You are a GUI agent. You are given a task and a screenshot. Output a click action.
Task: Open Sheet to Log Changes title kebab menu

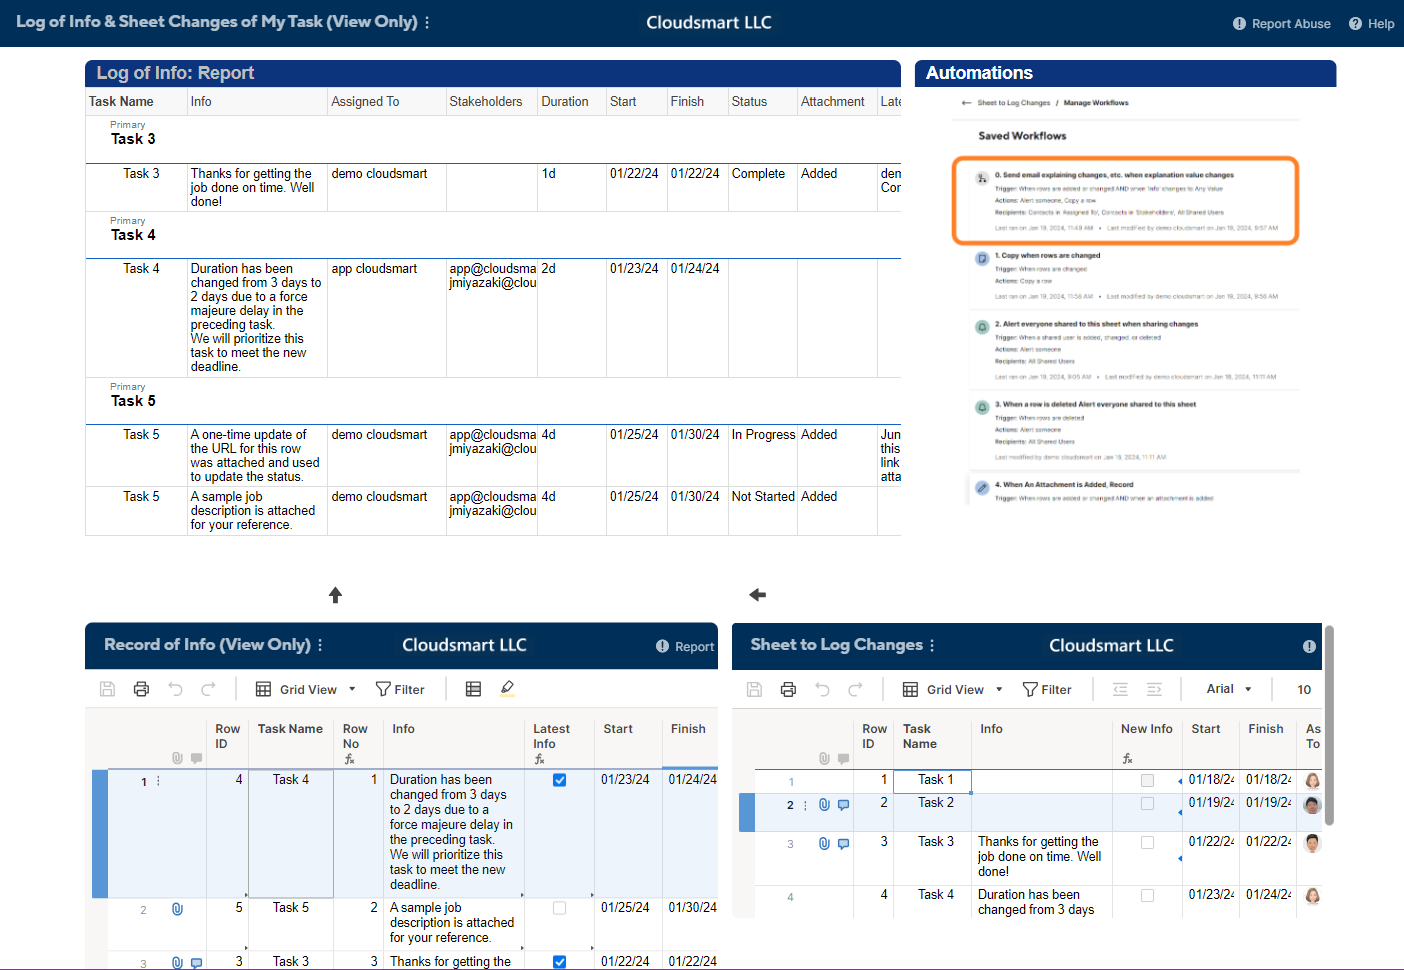point(932,645)
